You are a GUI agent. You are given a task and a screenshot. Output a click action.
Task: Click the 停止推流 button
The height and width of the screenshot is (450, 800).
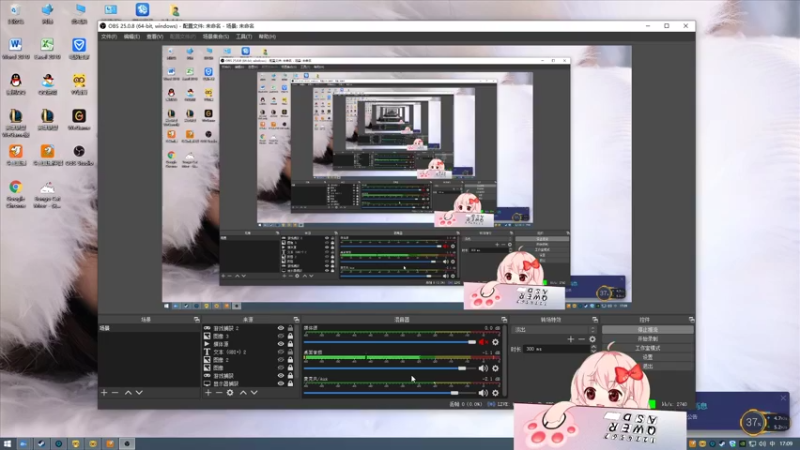pos(647,330)
